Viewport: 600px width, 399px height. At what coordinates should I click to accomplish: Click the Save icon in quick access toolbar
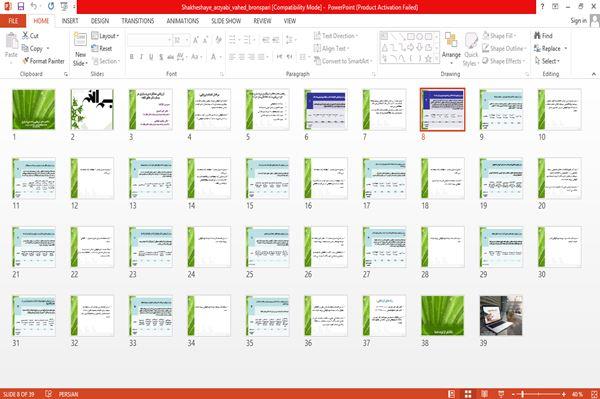pyautogui.click(x=21, y=6)
